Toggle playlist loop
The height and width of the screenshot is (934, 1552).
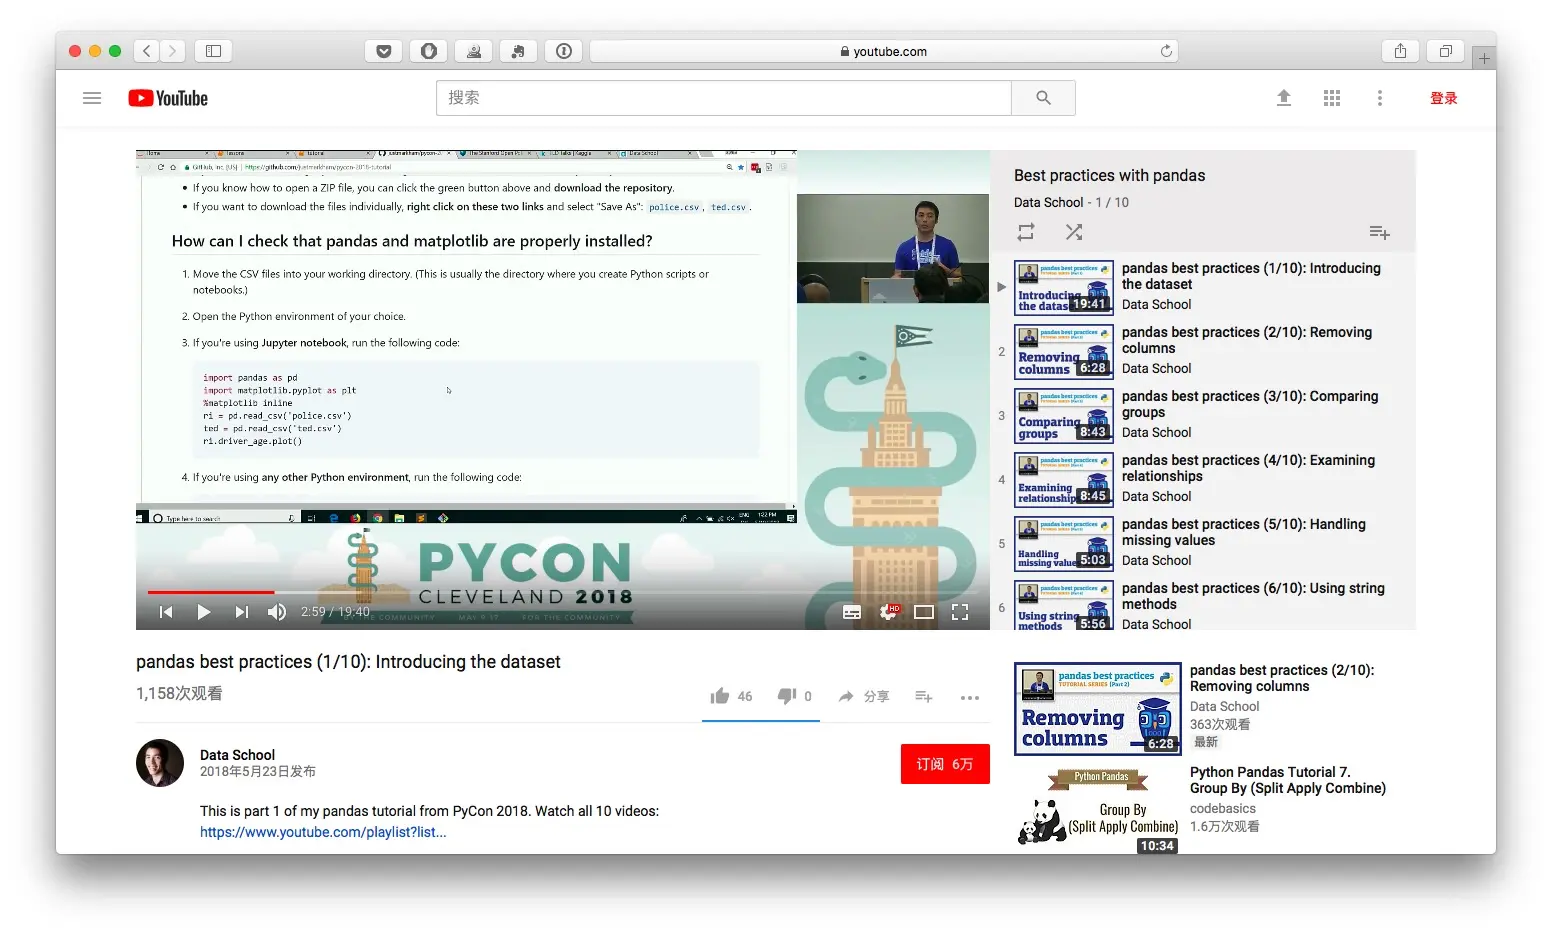1026,232
